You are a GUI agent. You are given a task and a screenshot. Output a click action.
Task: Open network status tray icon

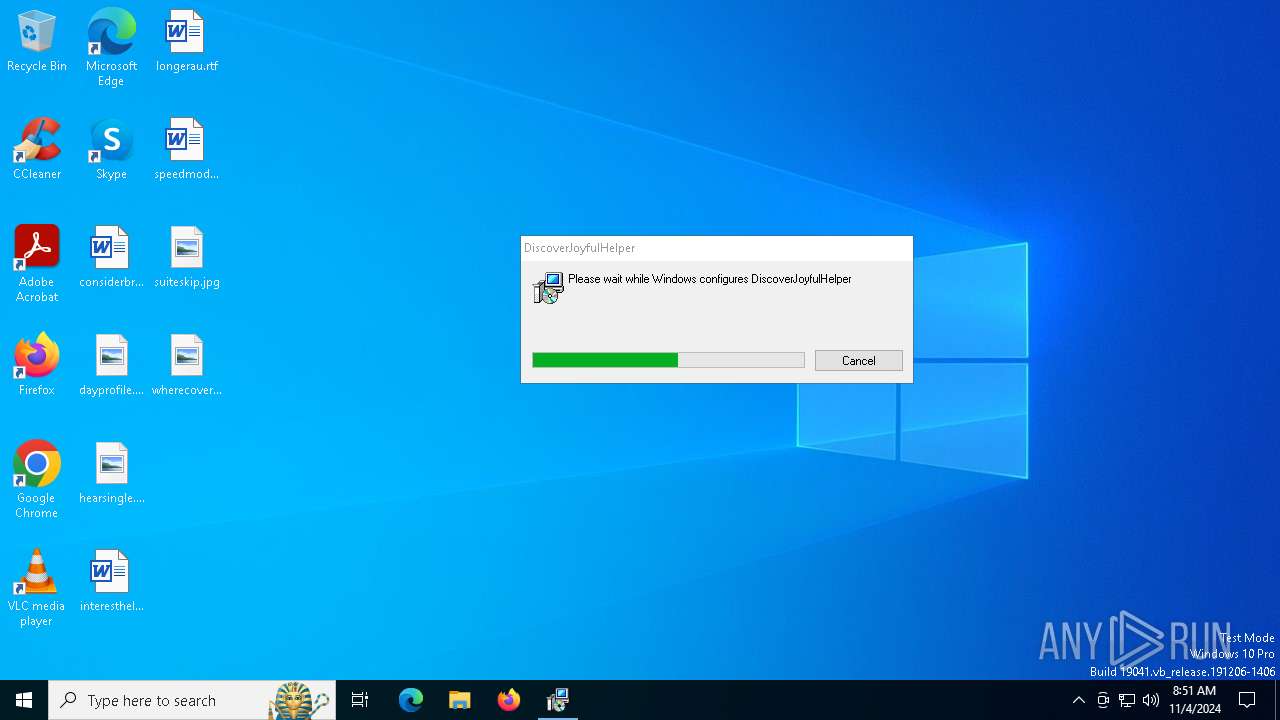[x=1127, y=700]
